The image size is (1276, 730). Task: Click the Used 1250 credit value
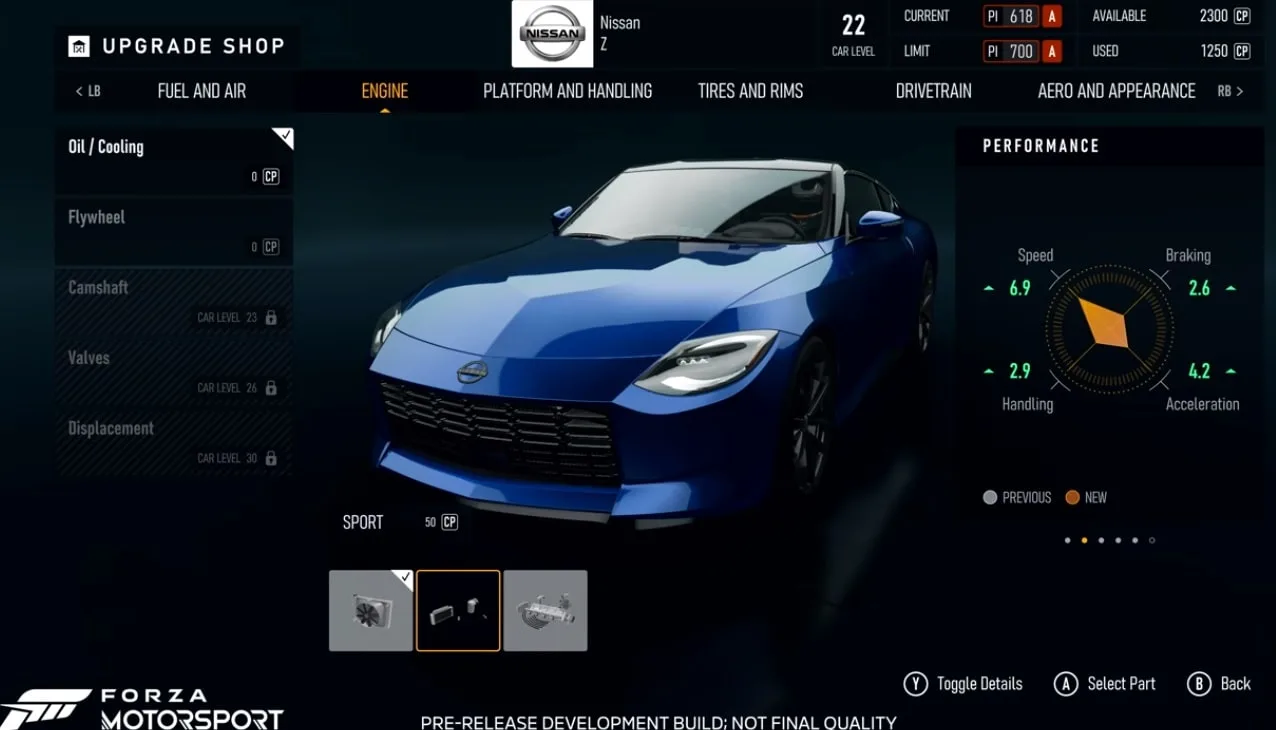(x=1214, y=51)
